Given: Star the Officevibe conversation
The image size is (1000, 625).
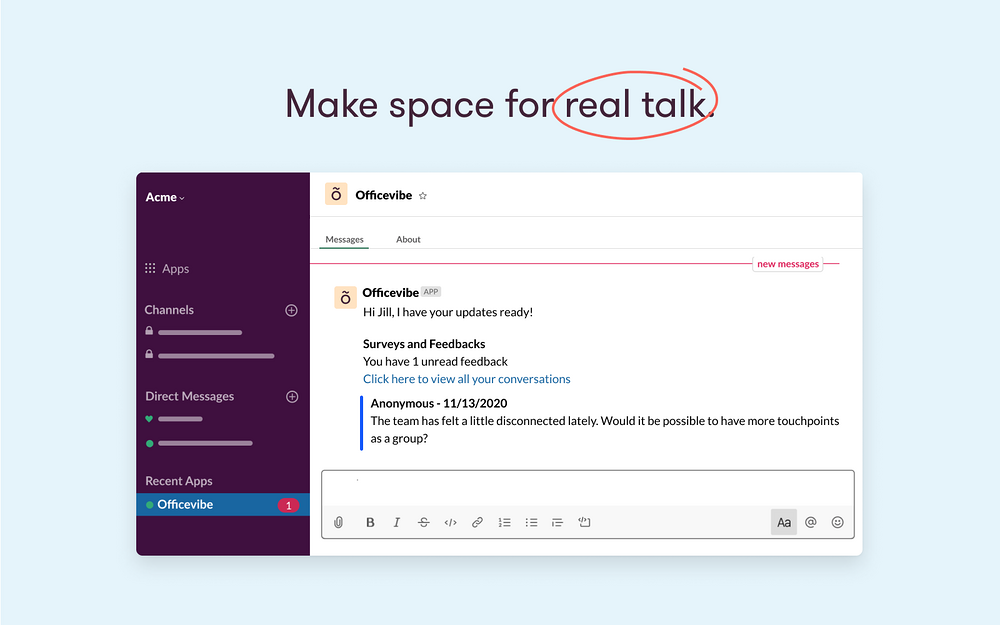Looking at the screenshot, I should pyautogui.click(x=423, y=196).
